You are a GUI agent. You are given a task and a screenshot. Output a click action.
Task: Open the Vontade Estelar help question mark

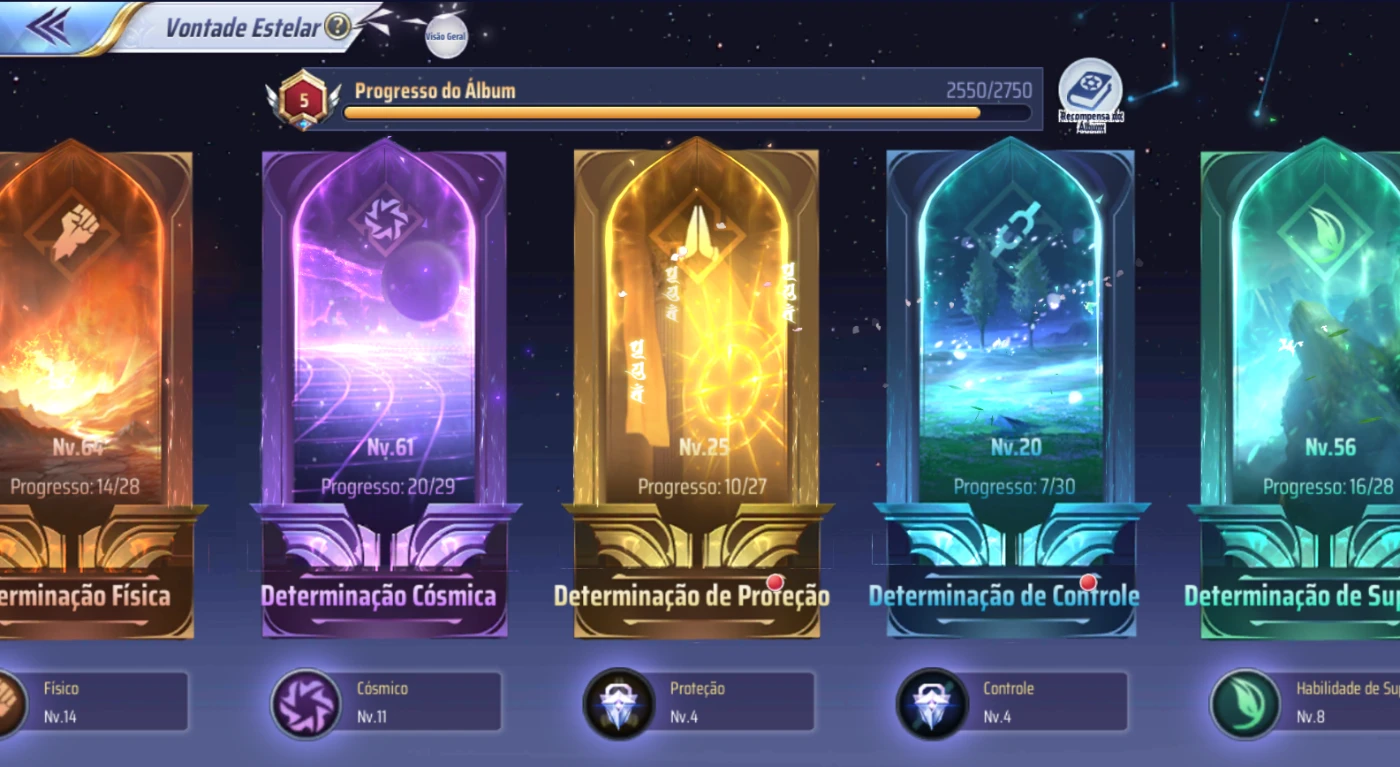(x=338, y=27)
